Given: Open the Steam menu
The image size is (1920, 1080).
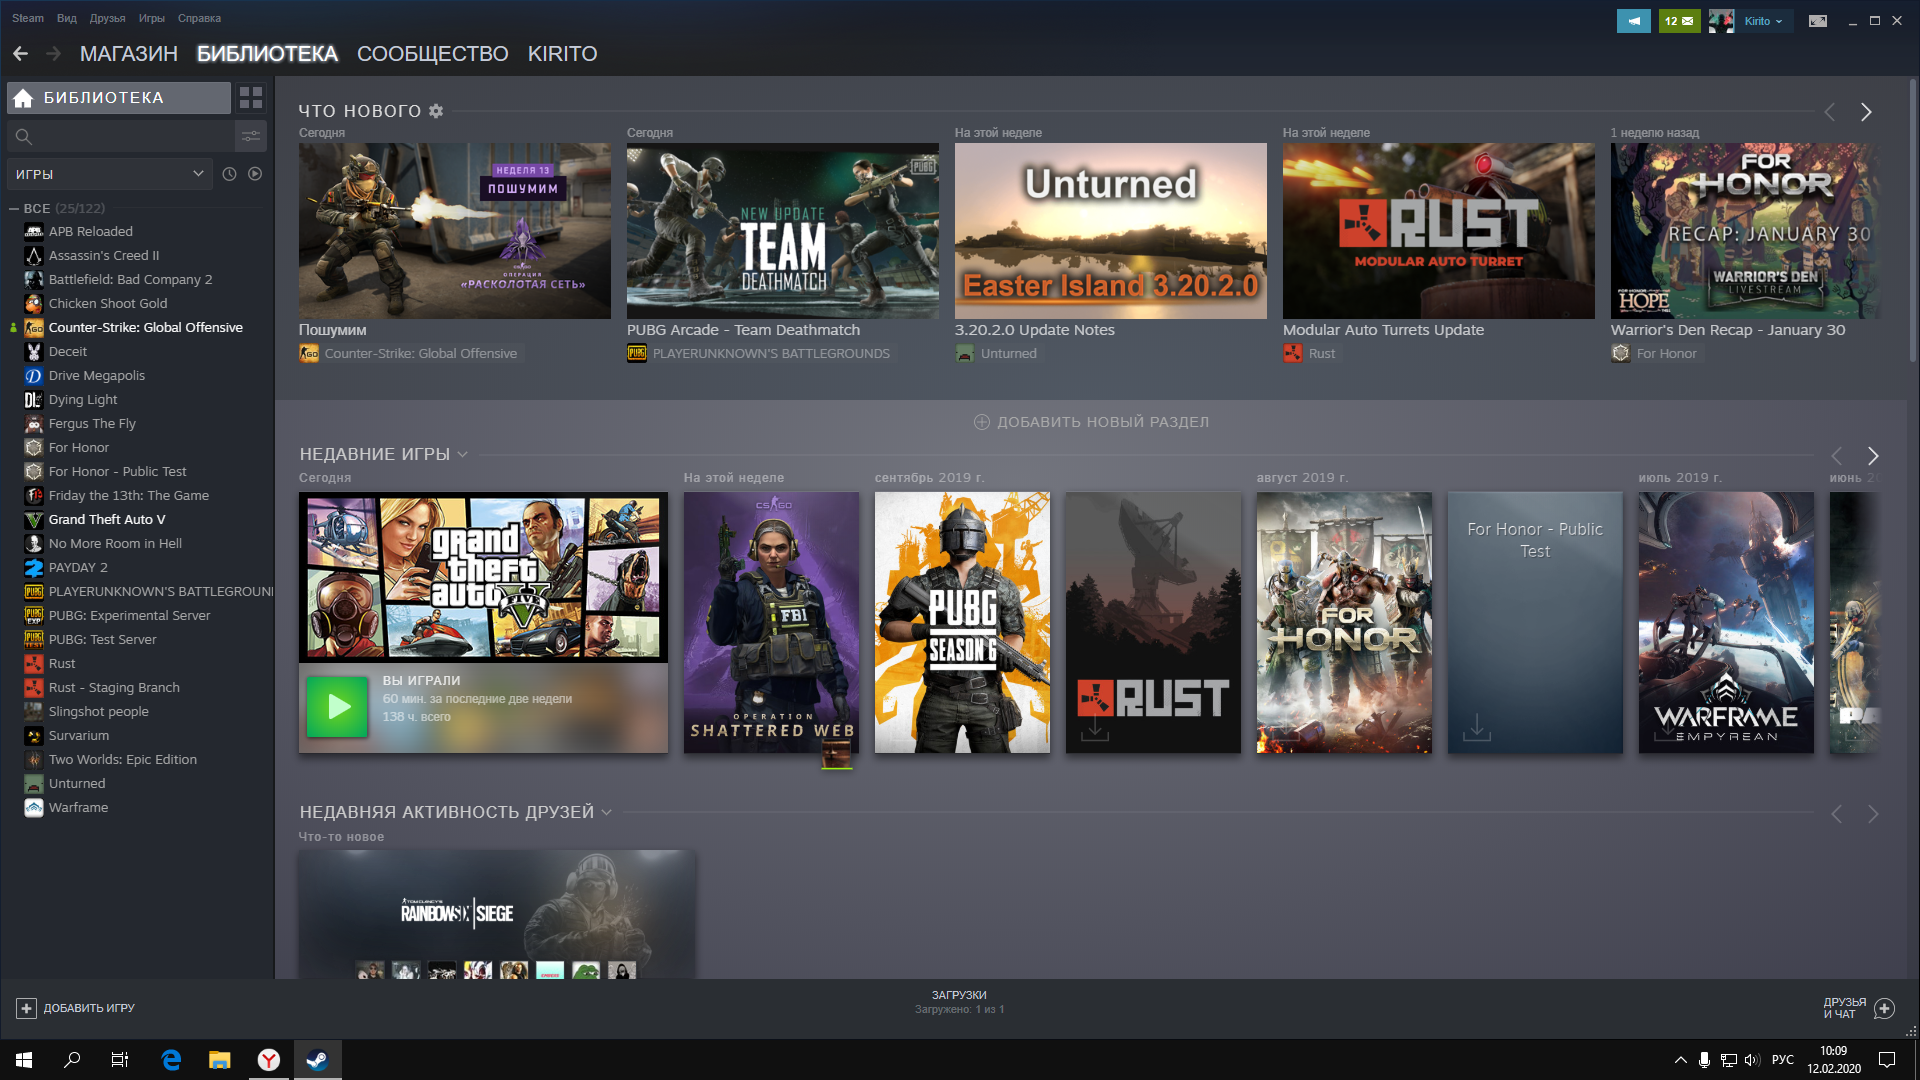Looking at the screenshot, I should pos(28,18).
